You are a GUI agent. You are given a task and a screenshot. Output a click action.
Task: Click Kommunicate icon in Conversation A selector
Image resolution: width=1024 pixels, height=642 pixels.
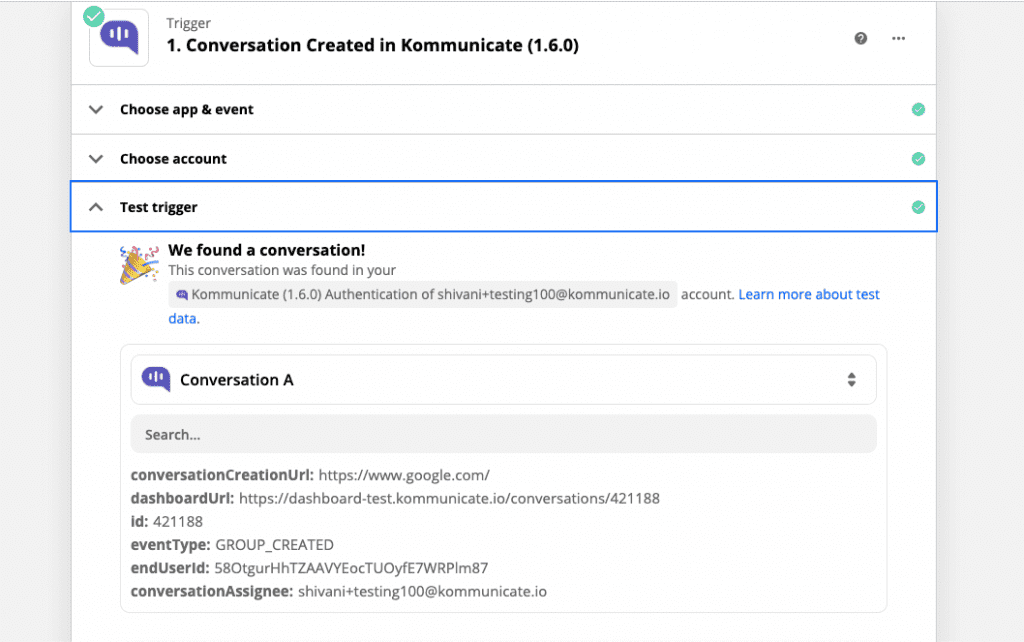coord(156,379)
